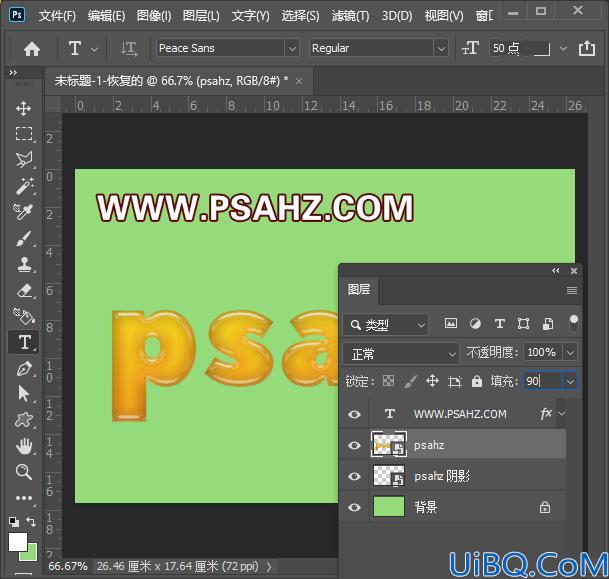Select the Pen tool
This screenshot has height=579, width=609.
click(x=24, y=369)
